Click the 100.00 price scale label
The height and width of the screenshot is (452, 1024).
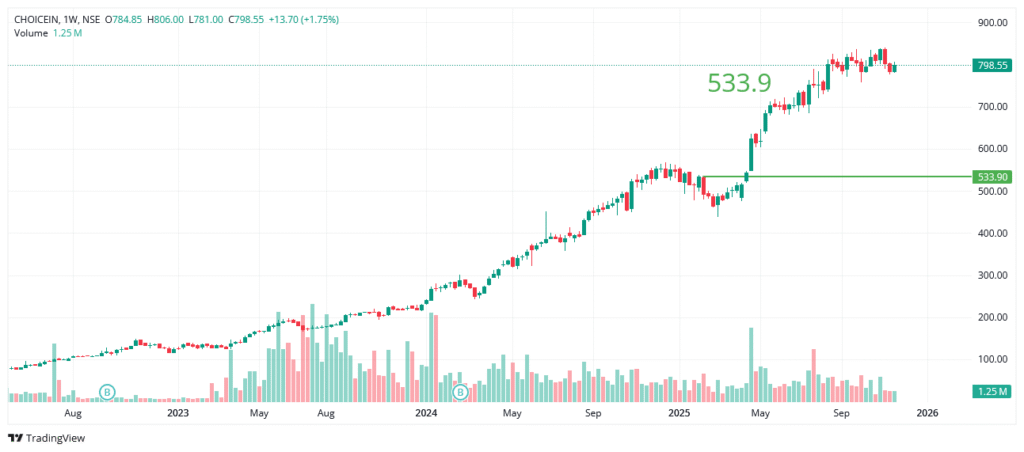(994, 359)
